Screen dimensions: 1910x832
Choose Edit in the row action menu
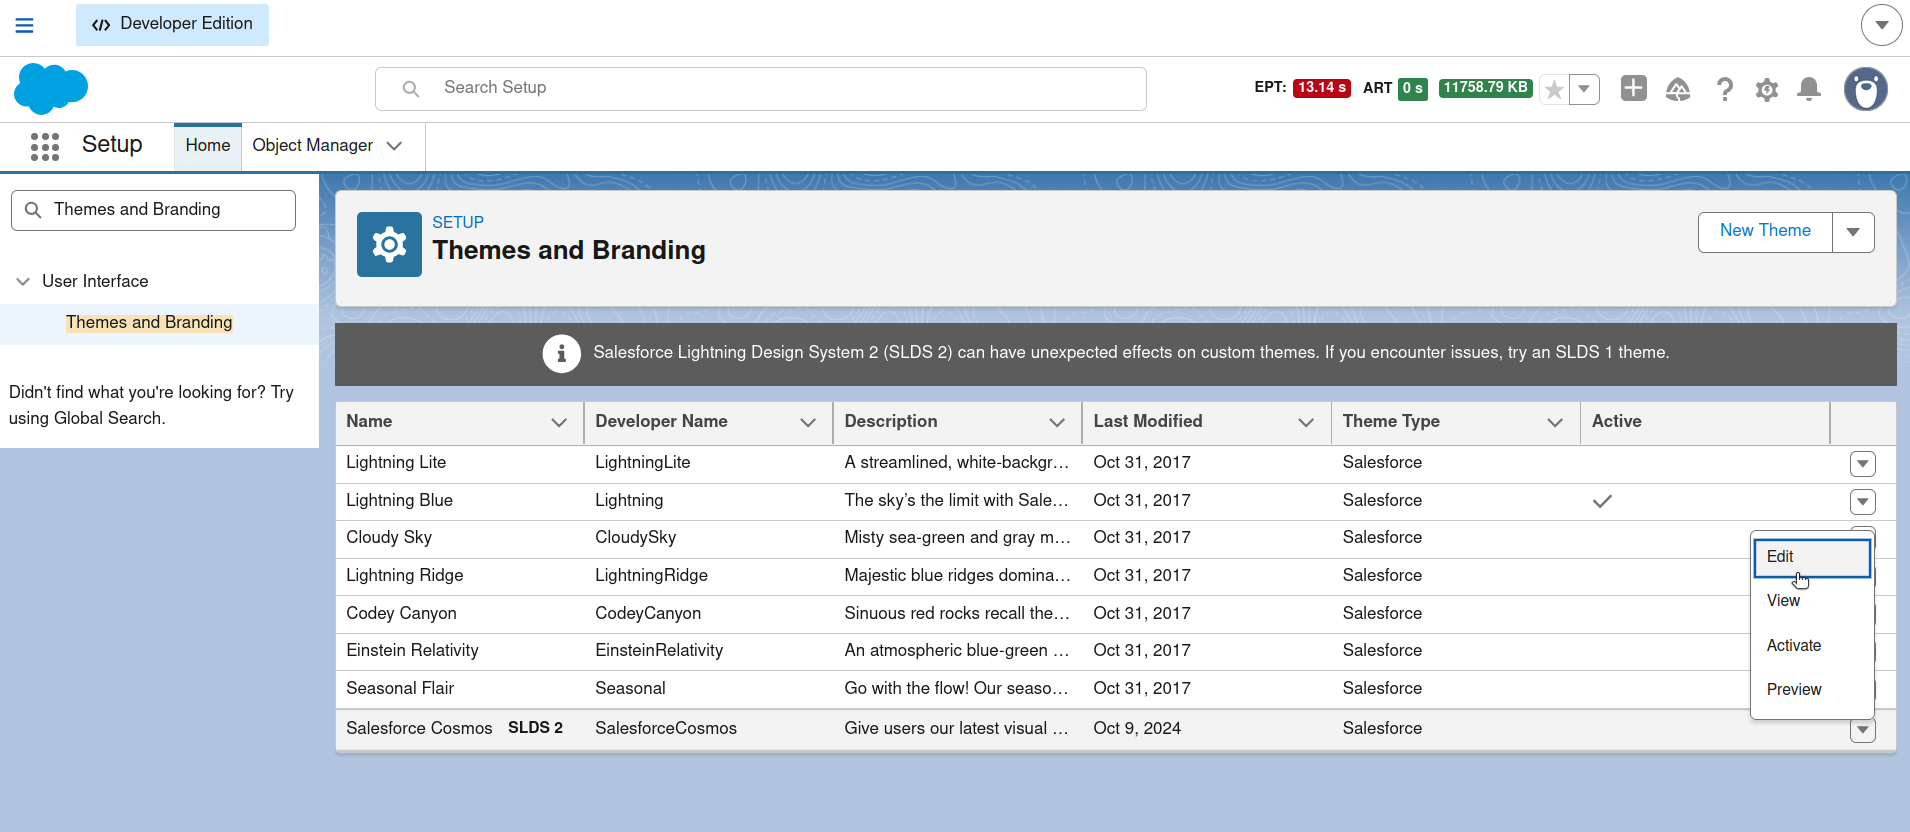pyautogui.click(x=1812, y=558)
